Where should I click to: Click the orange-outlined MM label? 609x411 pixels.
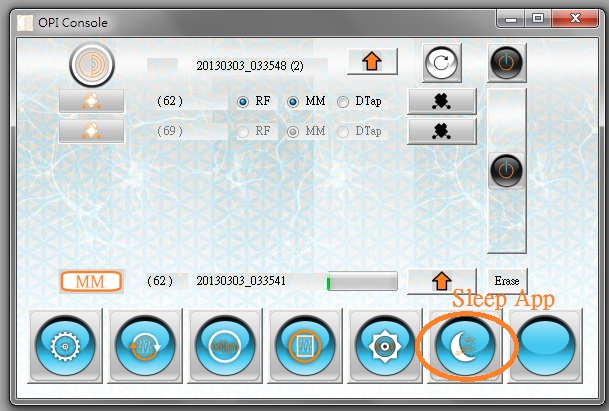click(91, 281)
